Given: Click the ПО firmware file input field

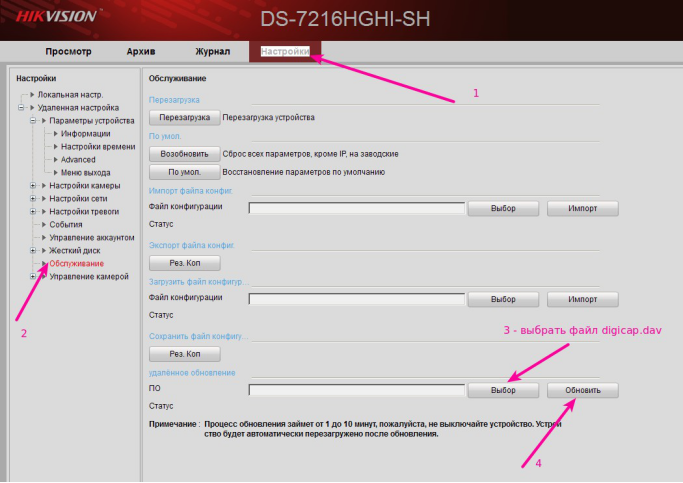Looking at the screenshot, I should coord(357,390).
